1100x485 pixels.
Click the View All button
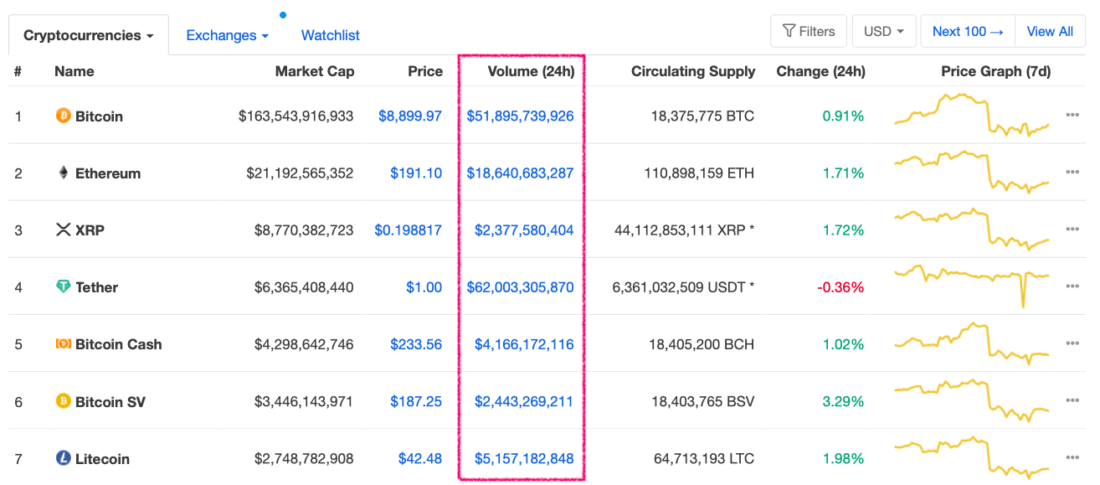(1050, 31)
